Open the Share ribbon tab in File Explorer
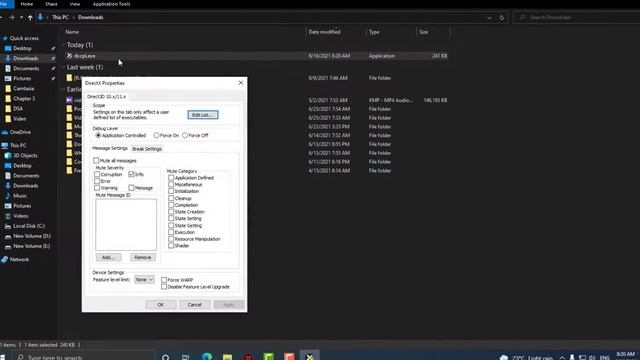This screenshot has width=640, height=360. pyautogui.click(x=51, y=4)
